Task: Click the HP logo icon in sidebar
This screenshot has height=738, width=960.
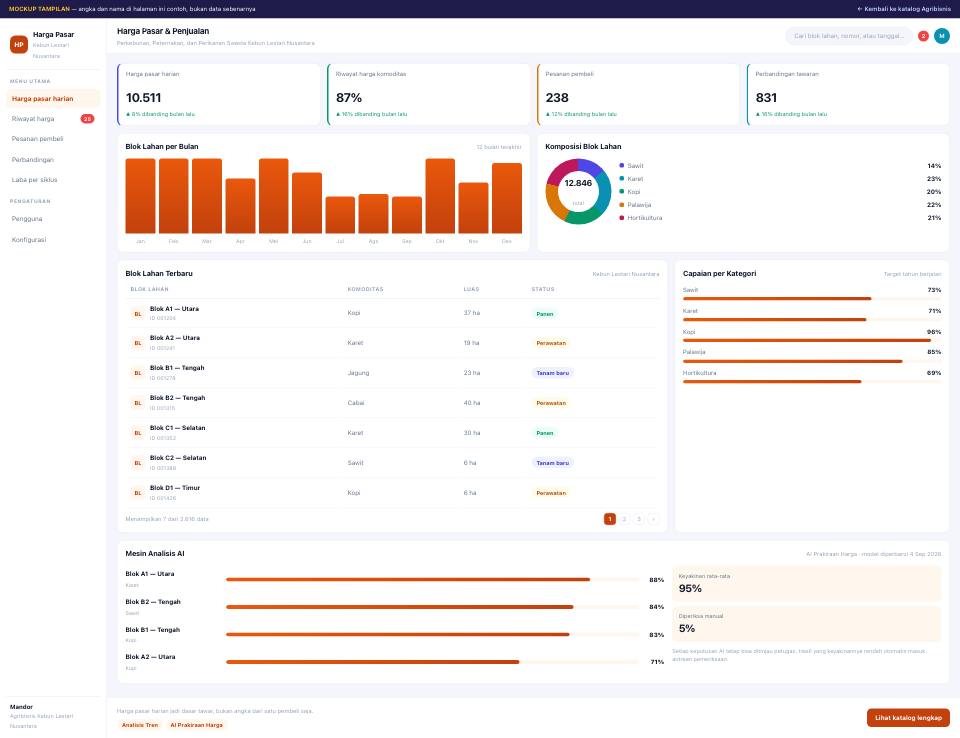Action: (19, 45)
